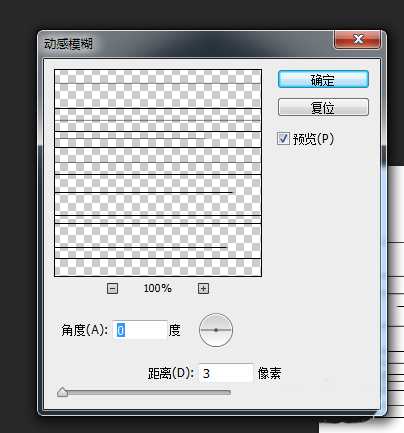Screen dimensions: 404x433
Task: Click the distance slider triangle handle
Action: 62,392
